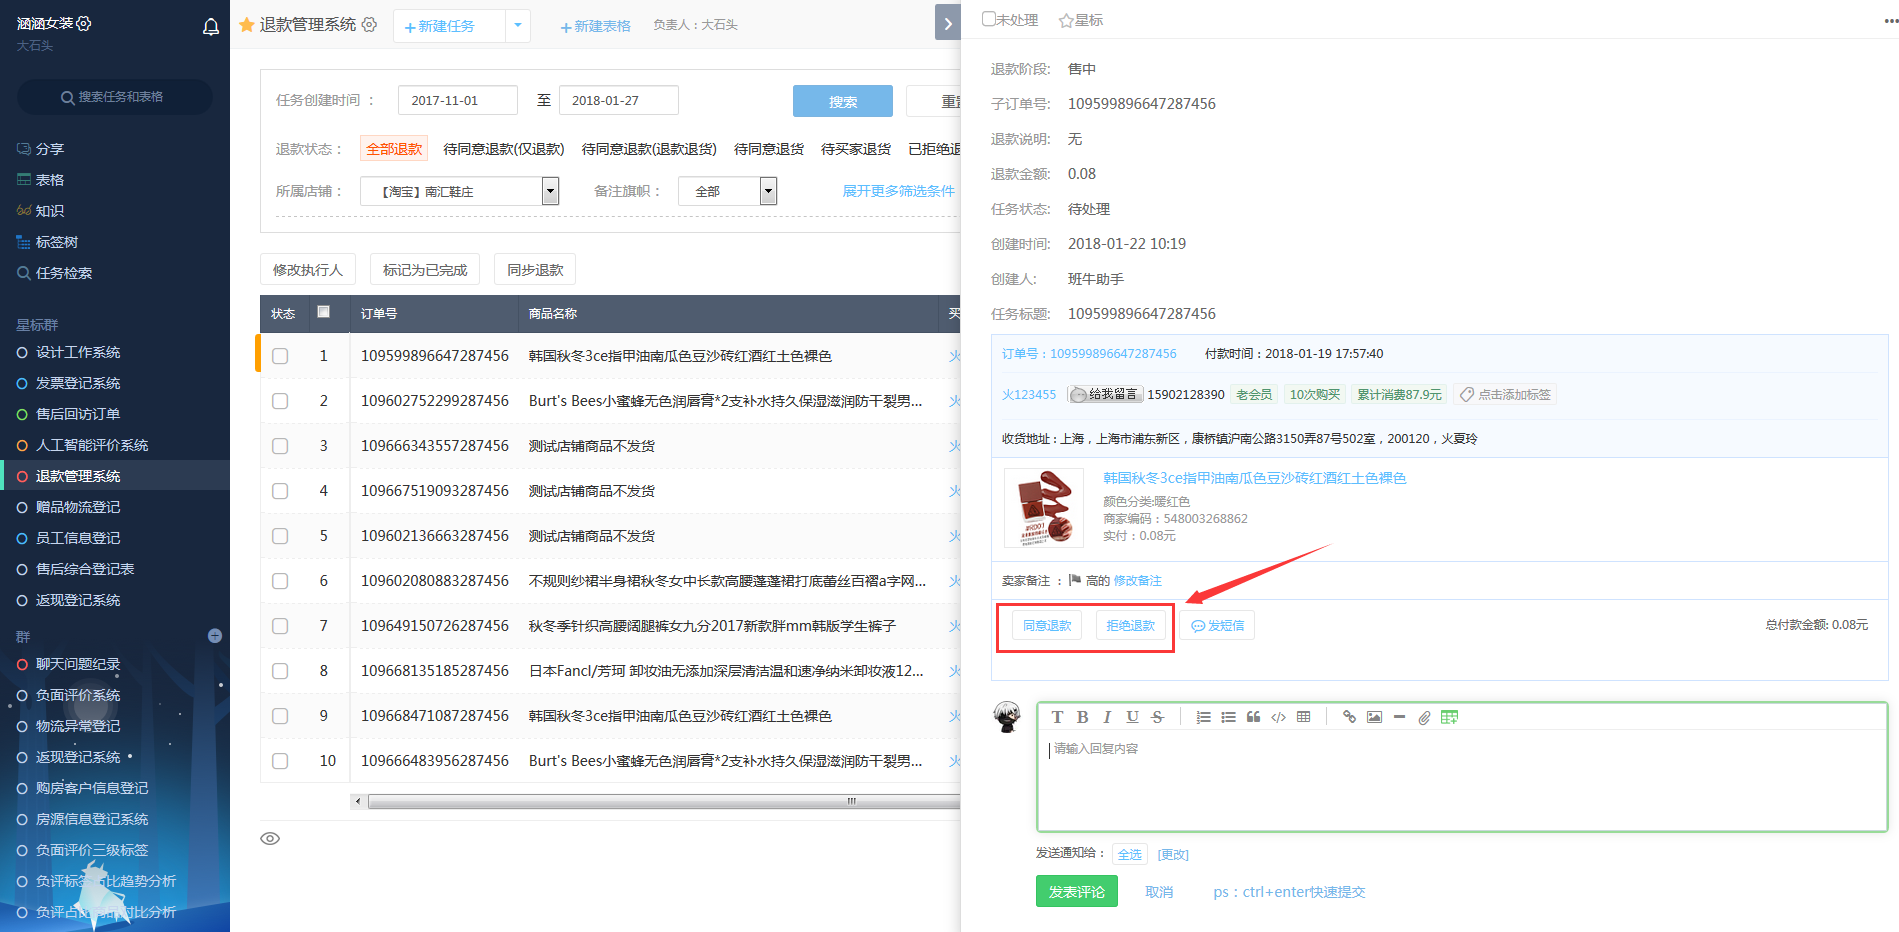Click the green 发表评论 button
1899x932 pixels.
[1076, 891]
